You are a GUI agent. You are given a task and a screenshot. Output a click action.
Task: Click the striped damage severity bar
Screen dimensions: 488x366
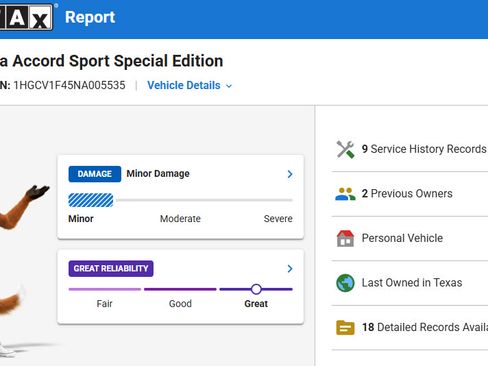pos(91,200)
